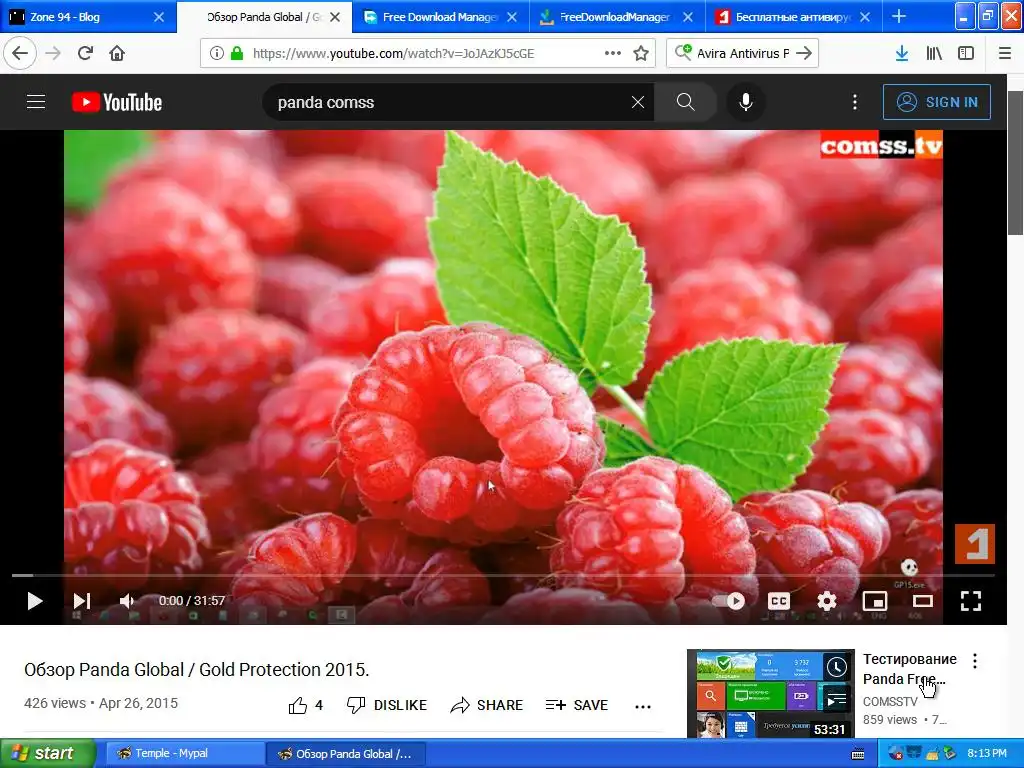This screenshot has width=1024, height=768.
Task: Open the Windows start menu
Action: pos(47,754)
